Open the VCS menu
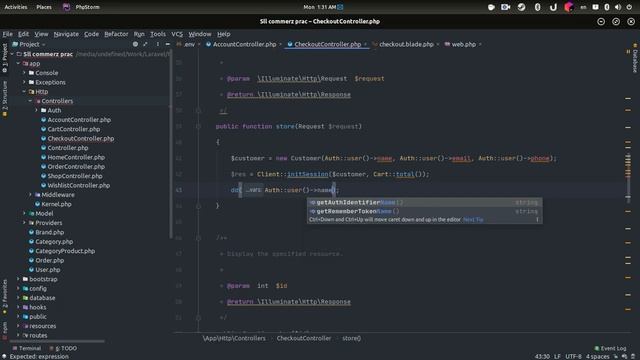 pos(177,34)
